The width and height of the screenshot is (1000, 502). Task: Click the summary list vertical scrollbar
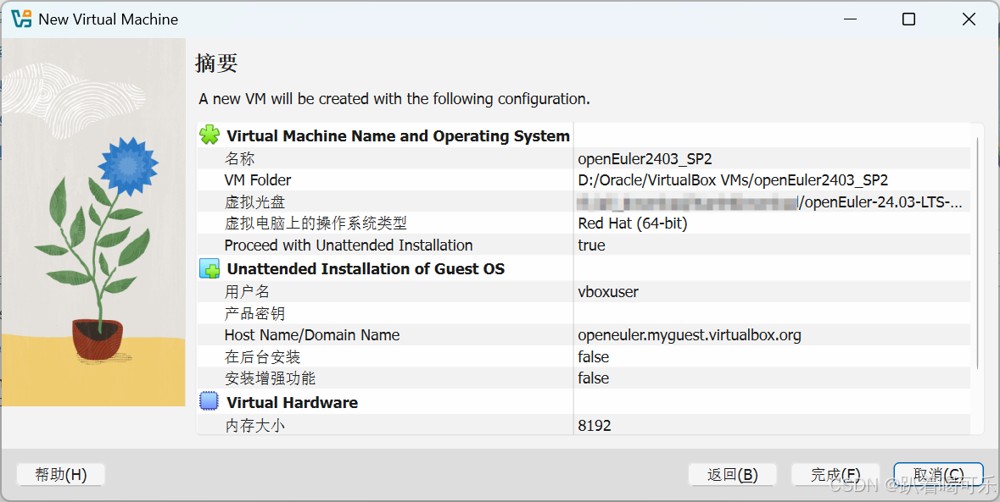[976, 250]
